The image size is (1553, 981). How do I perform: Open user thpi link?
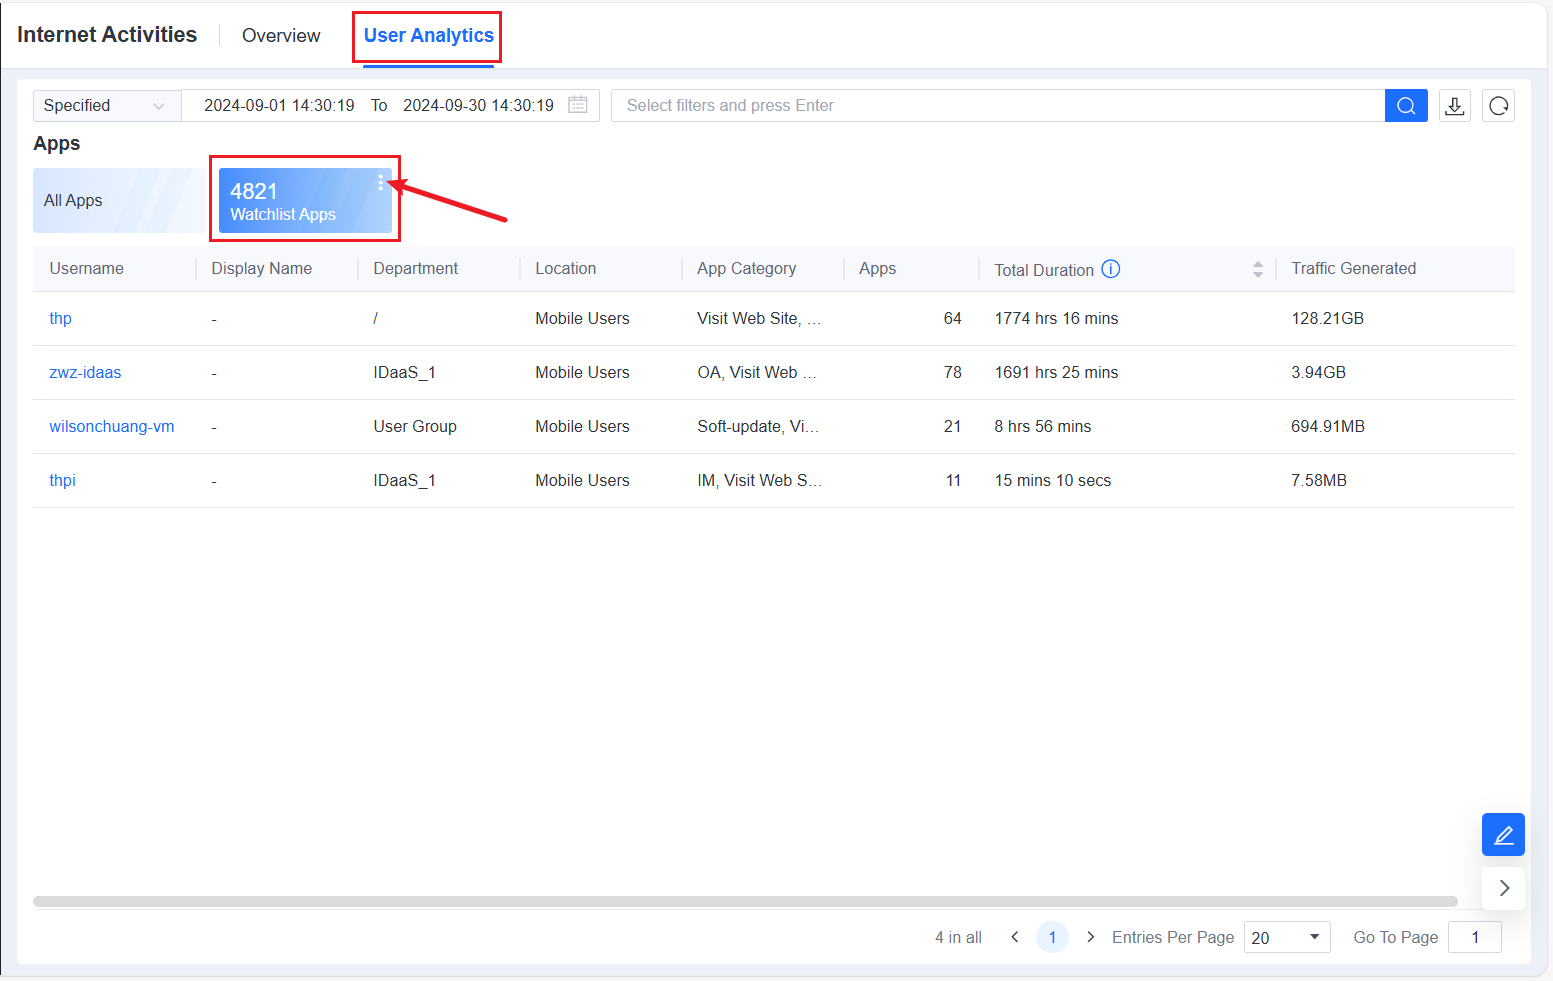tap(62, 480)
